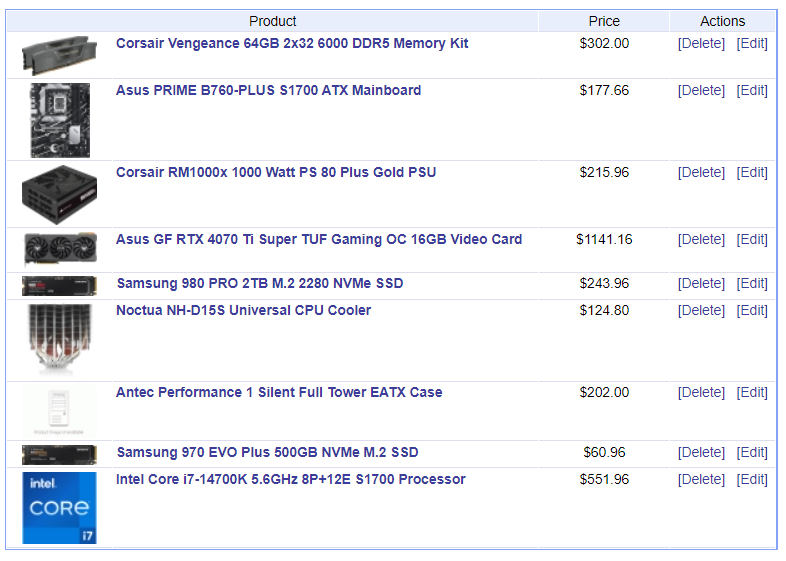786x561 pixels.
Task: View the Noctua NH-D15S cooler image
Action: [x=60, y=339]
